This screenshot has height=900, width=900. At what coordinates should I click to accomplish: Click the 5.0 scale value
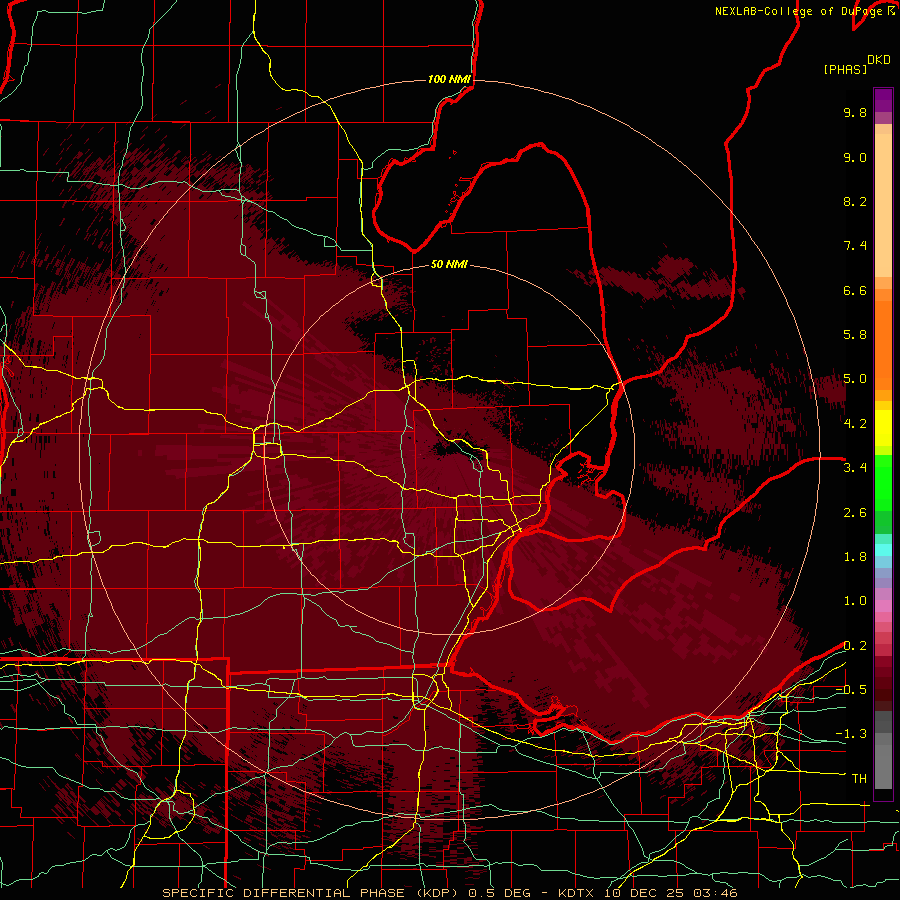point(855,379)
